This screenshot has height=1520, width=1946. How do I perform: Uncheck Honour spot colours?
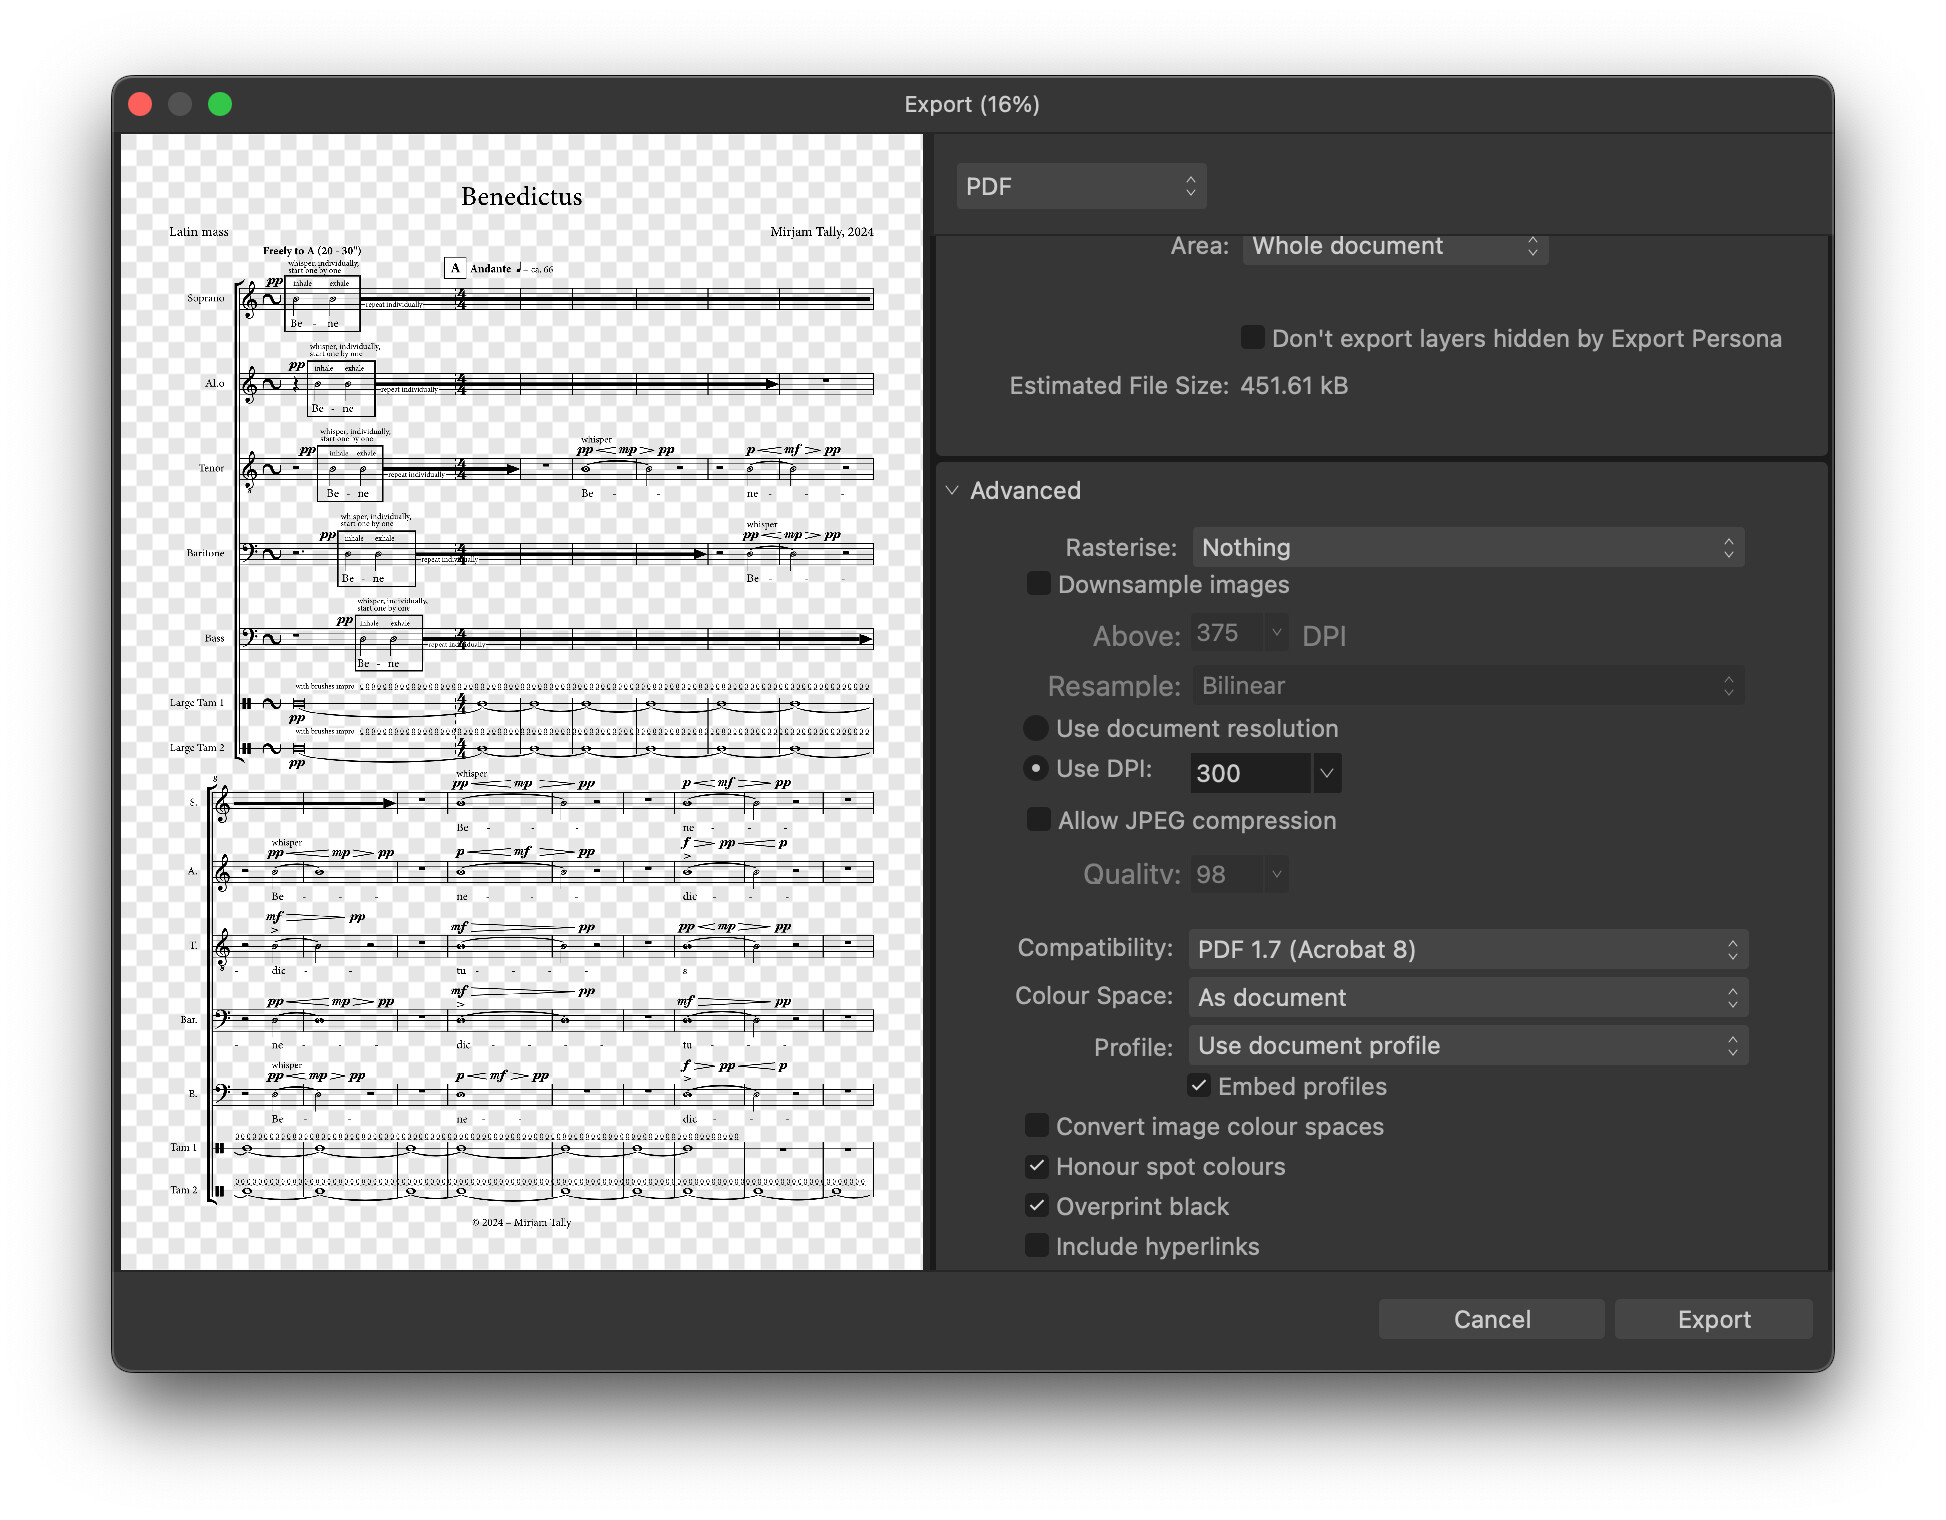(x=1037, y=1166)
